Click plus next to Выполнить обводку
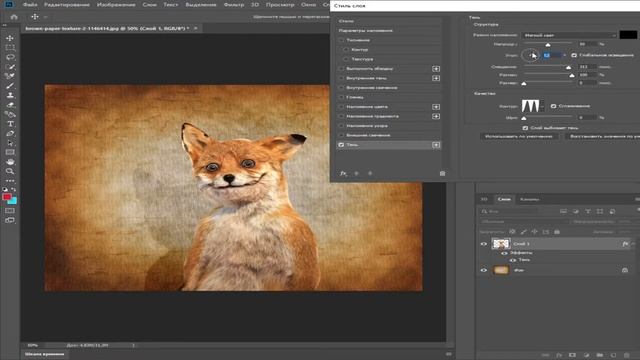This screenshot has width=640, height=360. click(x=436, y=69)
